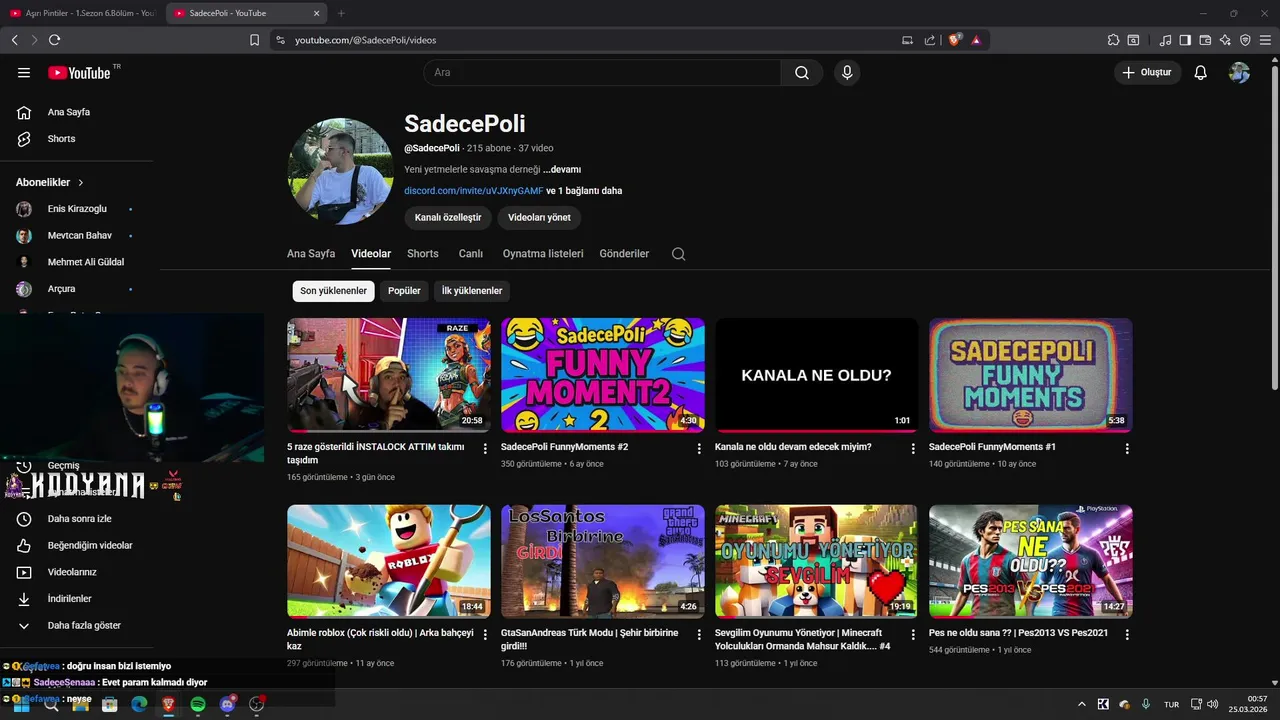
Task: Open the Oluştur create menu
Action: pos(1147,73)
